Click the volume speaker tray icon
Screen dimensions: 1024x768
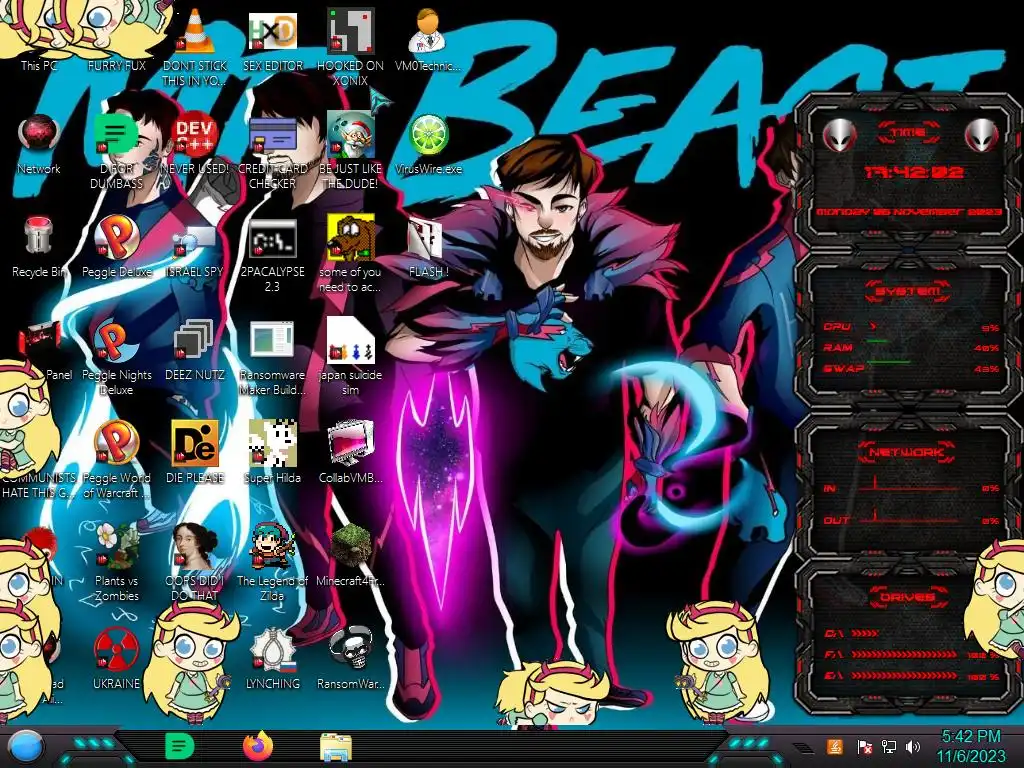tap(912, 747)
